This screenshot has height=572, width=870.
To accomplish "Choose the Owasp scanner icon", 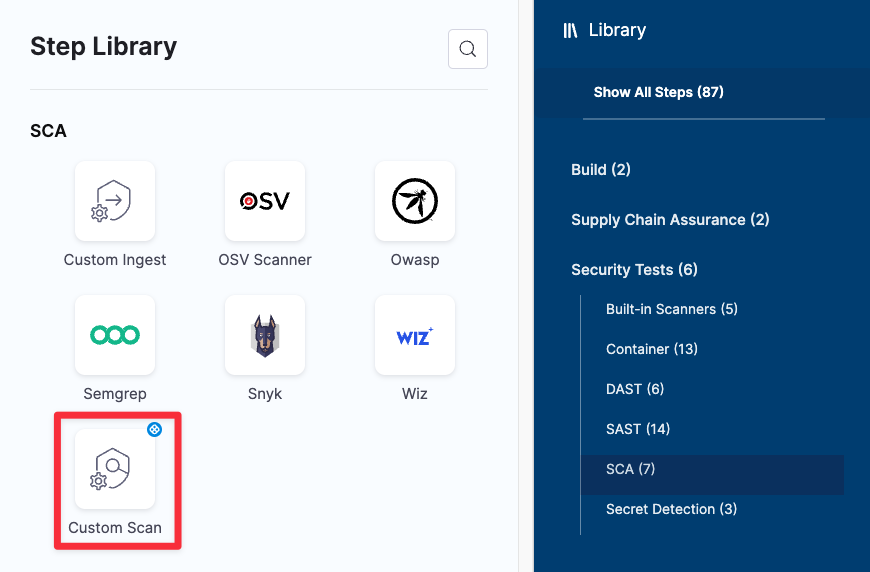I will [x=415, y=201].
